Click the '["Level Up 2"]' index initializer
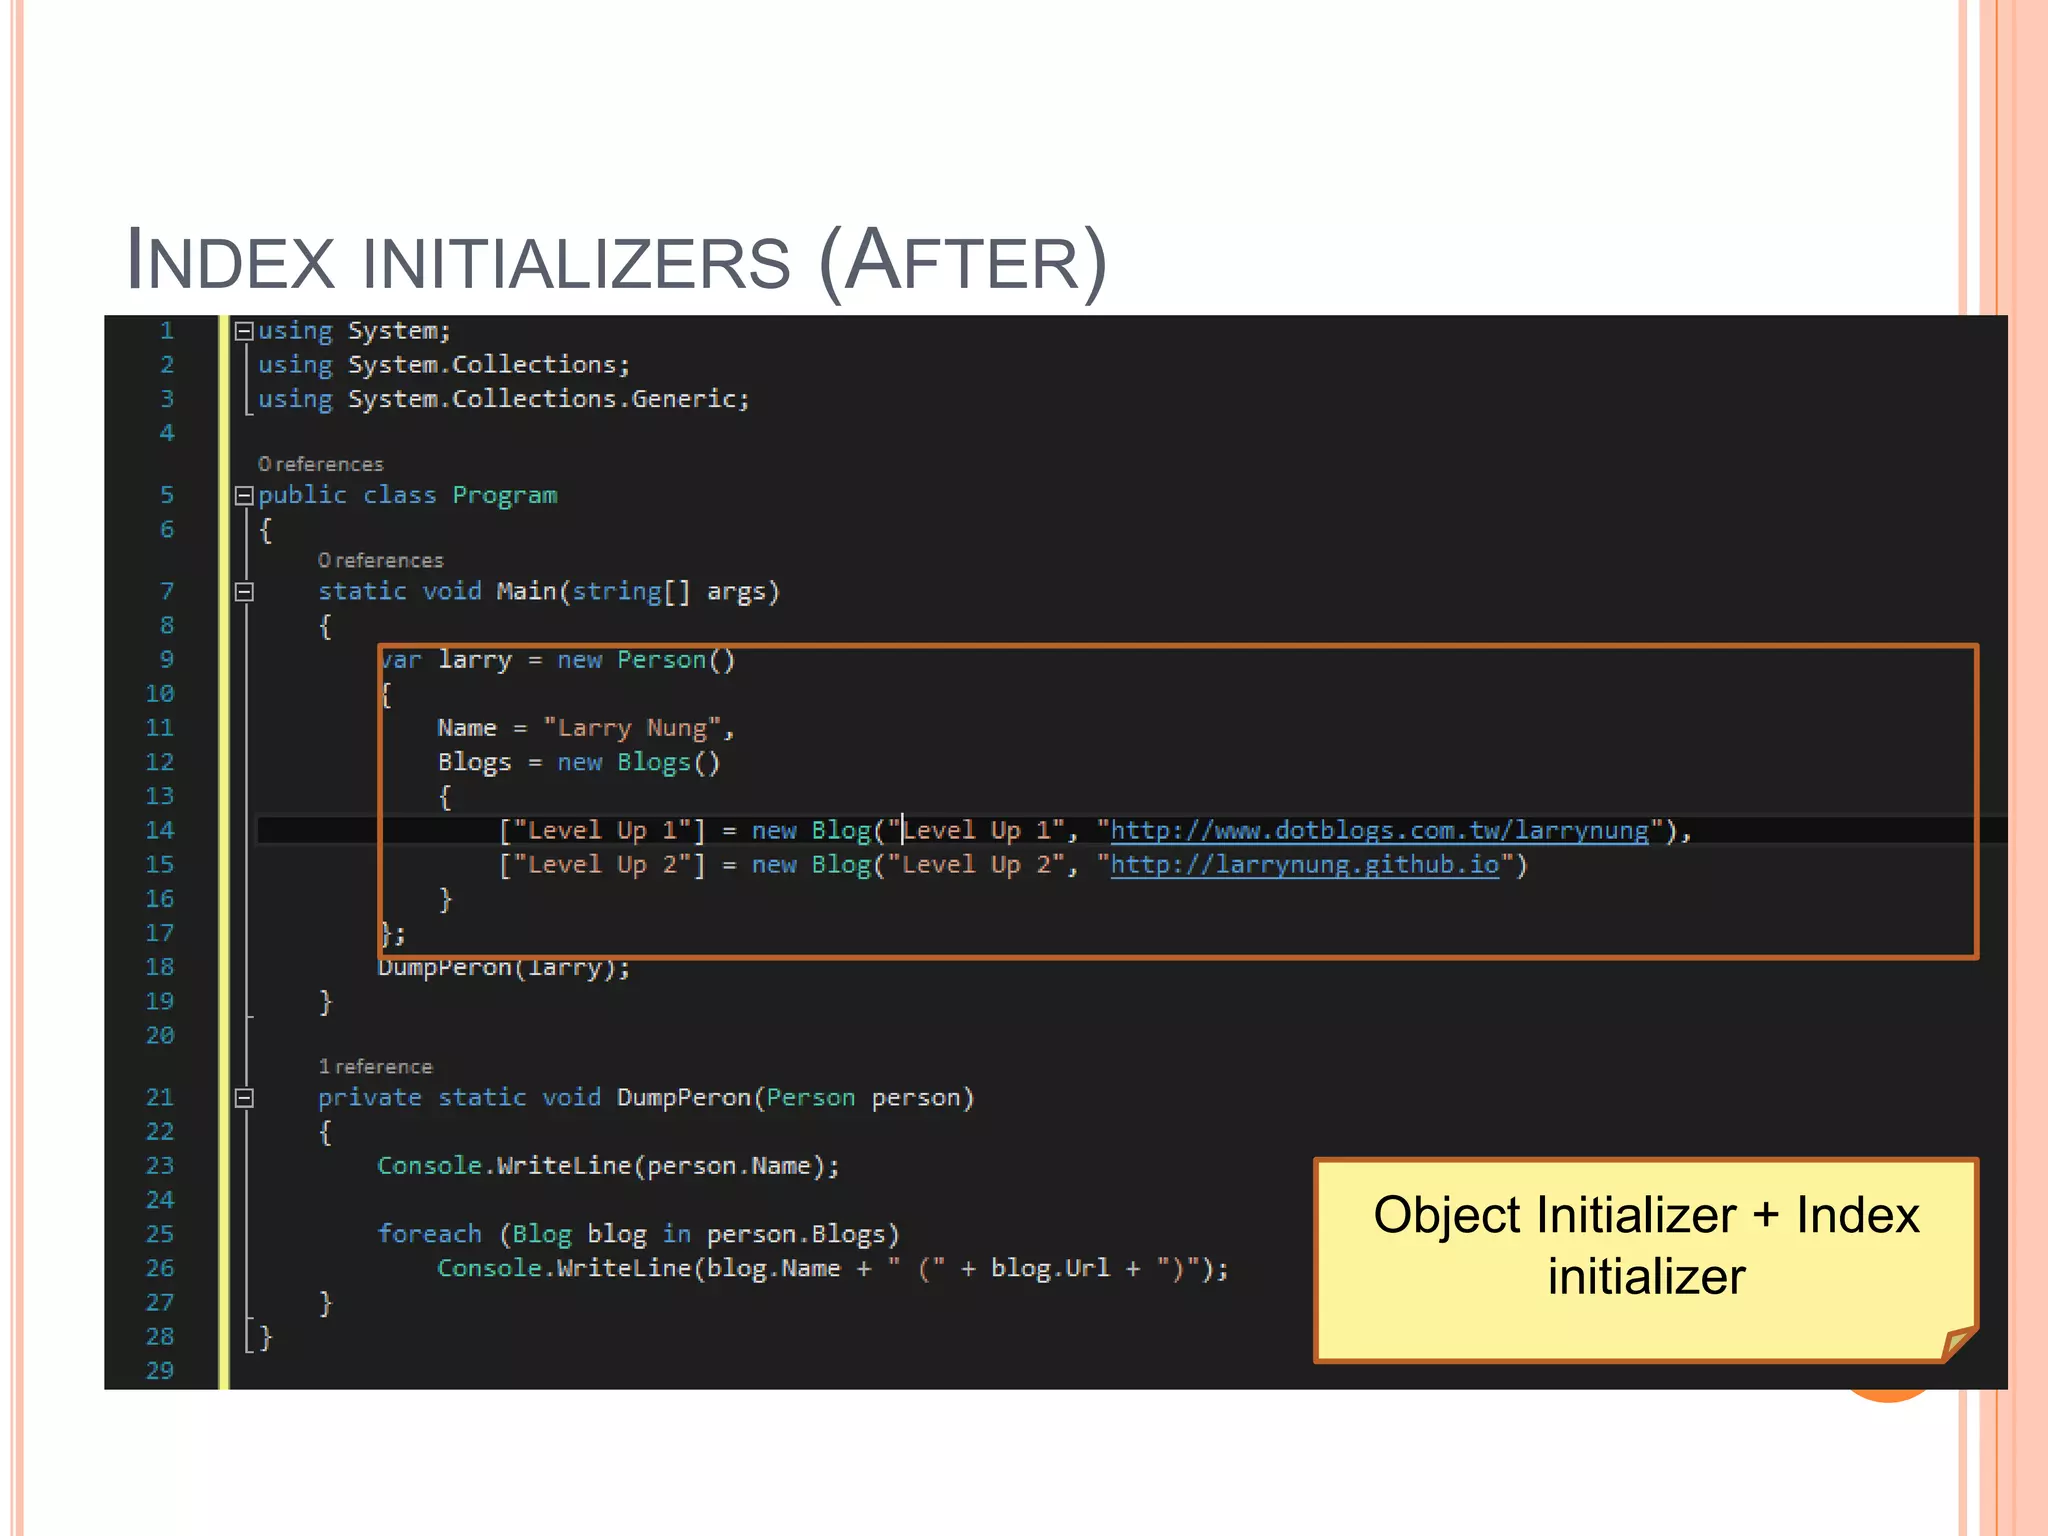 pos(603,865)
